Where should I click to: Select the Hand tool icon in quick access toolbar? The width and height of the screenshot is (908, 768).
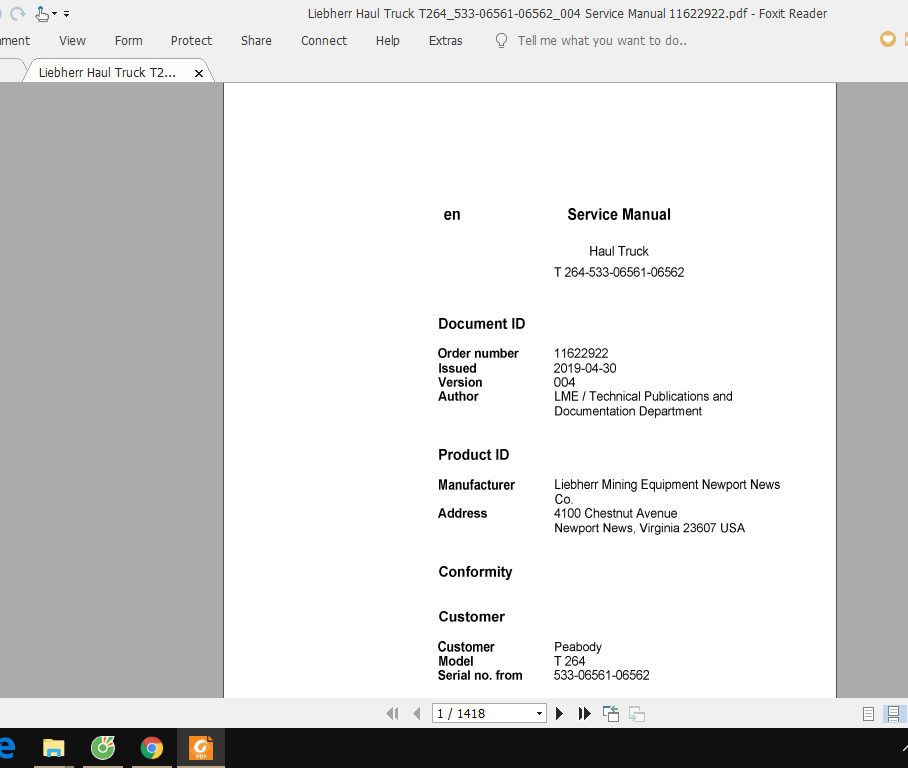coord(42,13)
